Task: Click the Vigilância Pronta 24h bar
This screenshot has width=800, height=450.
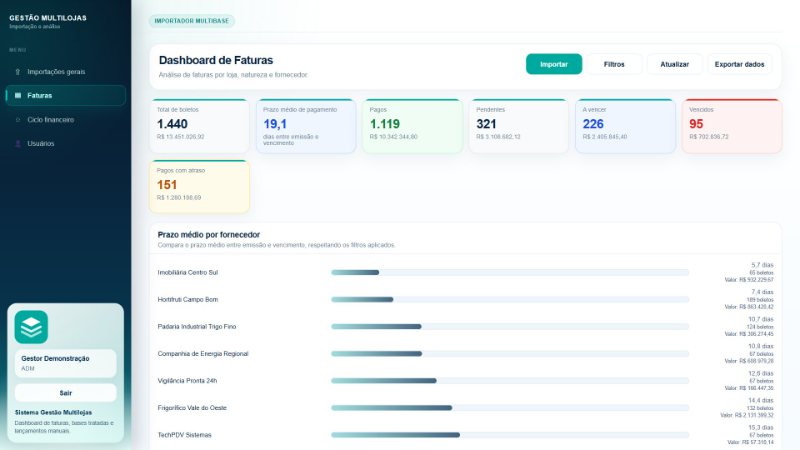Action: coord(510,381)
